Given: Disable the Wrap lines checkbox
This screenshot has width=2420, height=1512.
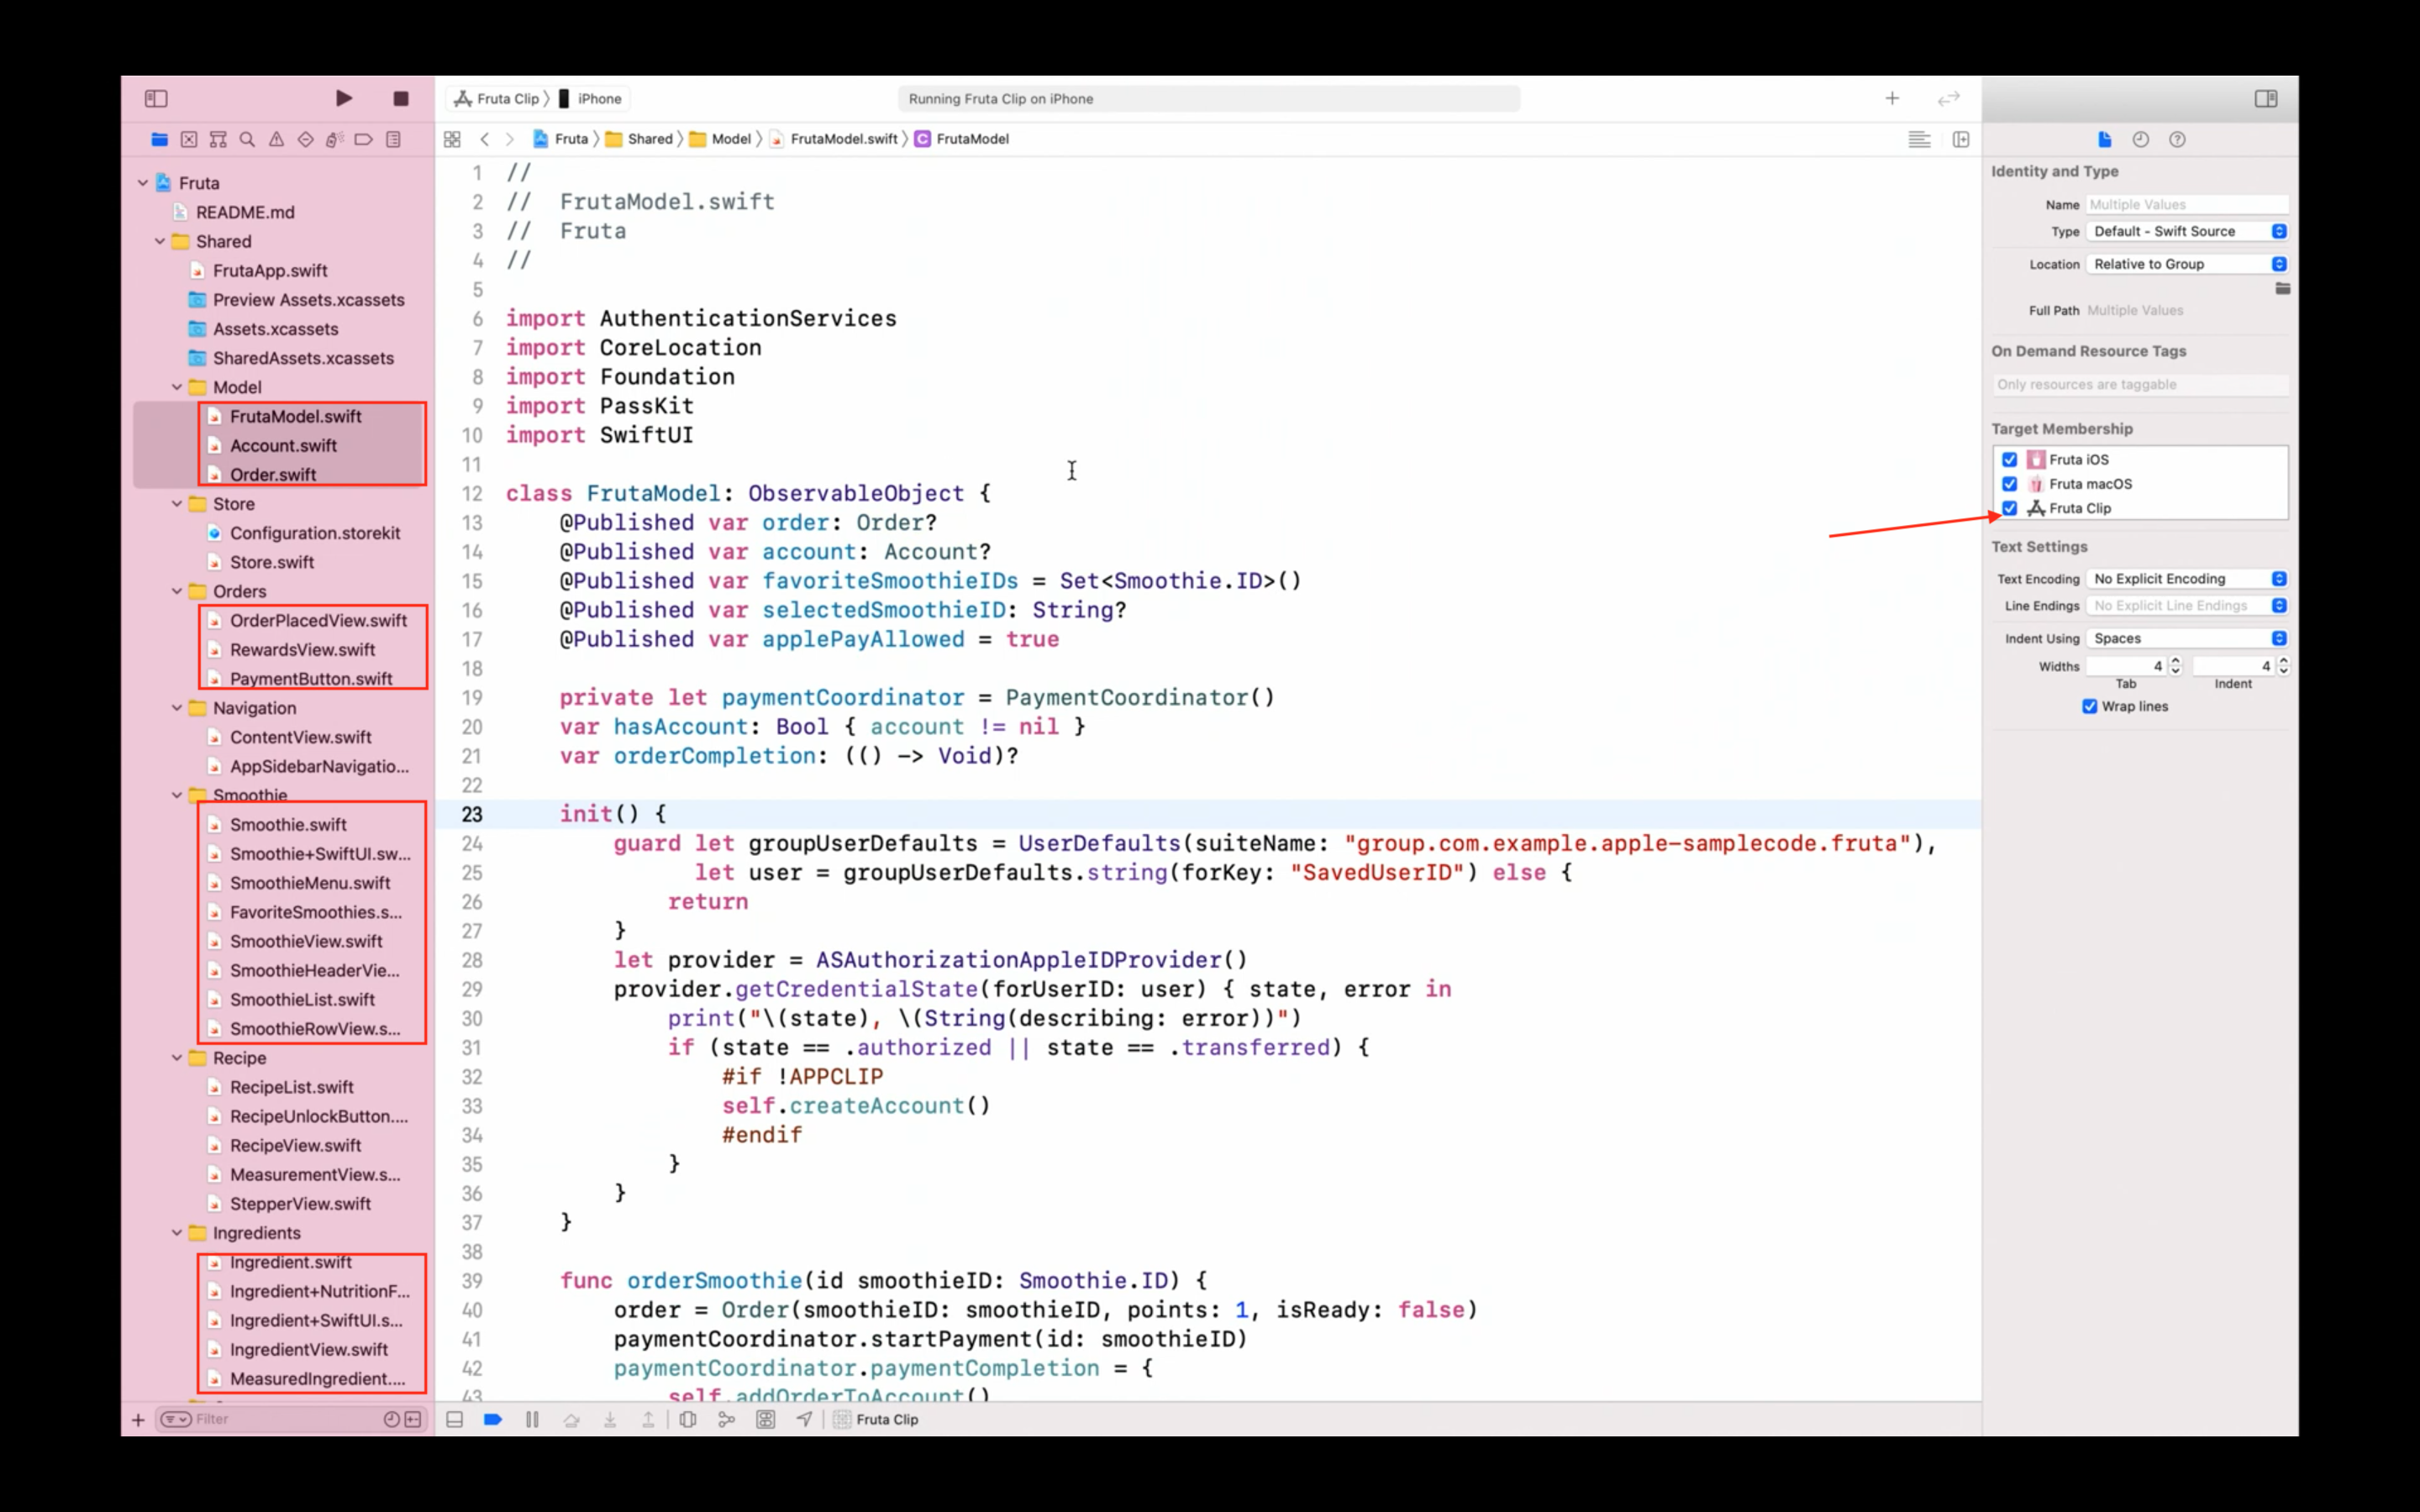Looking at the screenshot, I should (2089, 706).
